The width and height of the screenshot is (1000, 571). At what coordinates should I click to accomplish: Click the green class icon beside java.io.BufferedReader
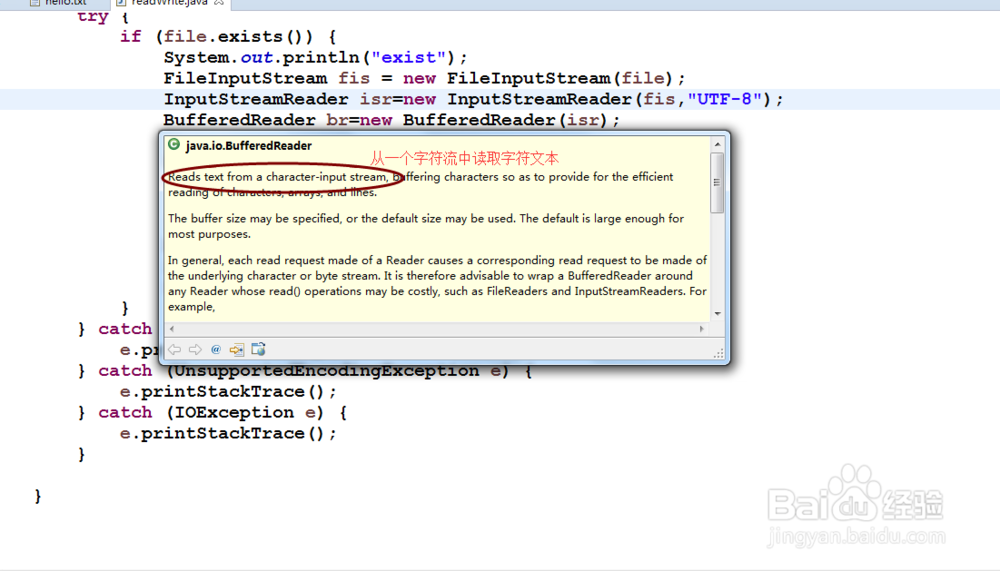[173, 145]
